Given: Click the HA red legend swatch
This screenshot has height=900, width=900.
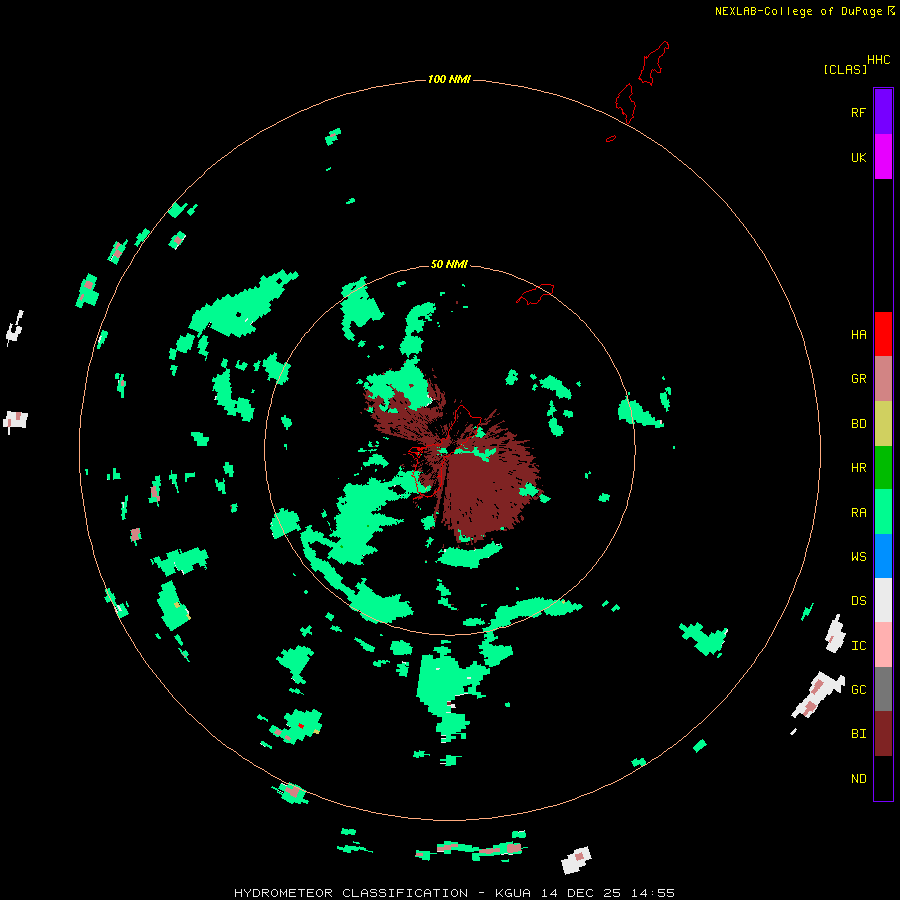Looking at the screenshot, I should (x=883, y=334).
